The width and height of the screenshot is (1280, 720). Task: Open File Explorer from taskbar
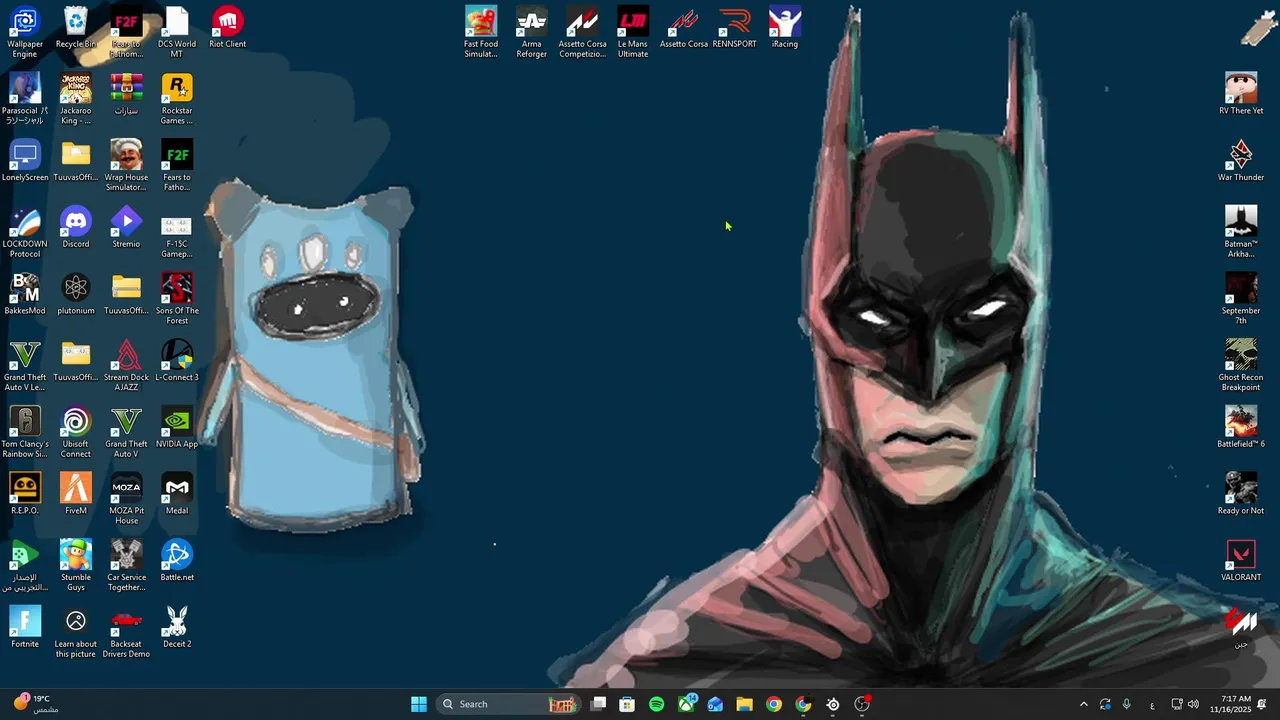[x=744, y=704]
